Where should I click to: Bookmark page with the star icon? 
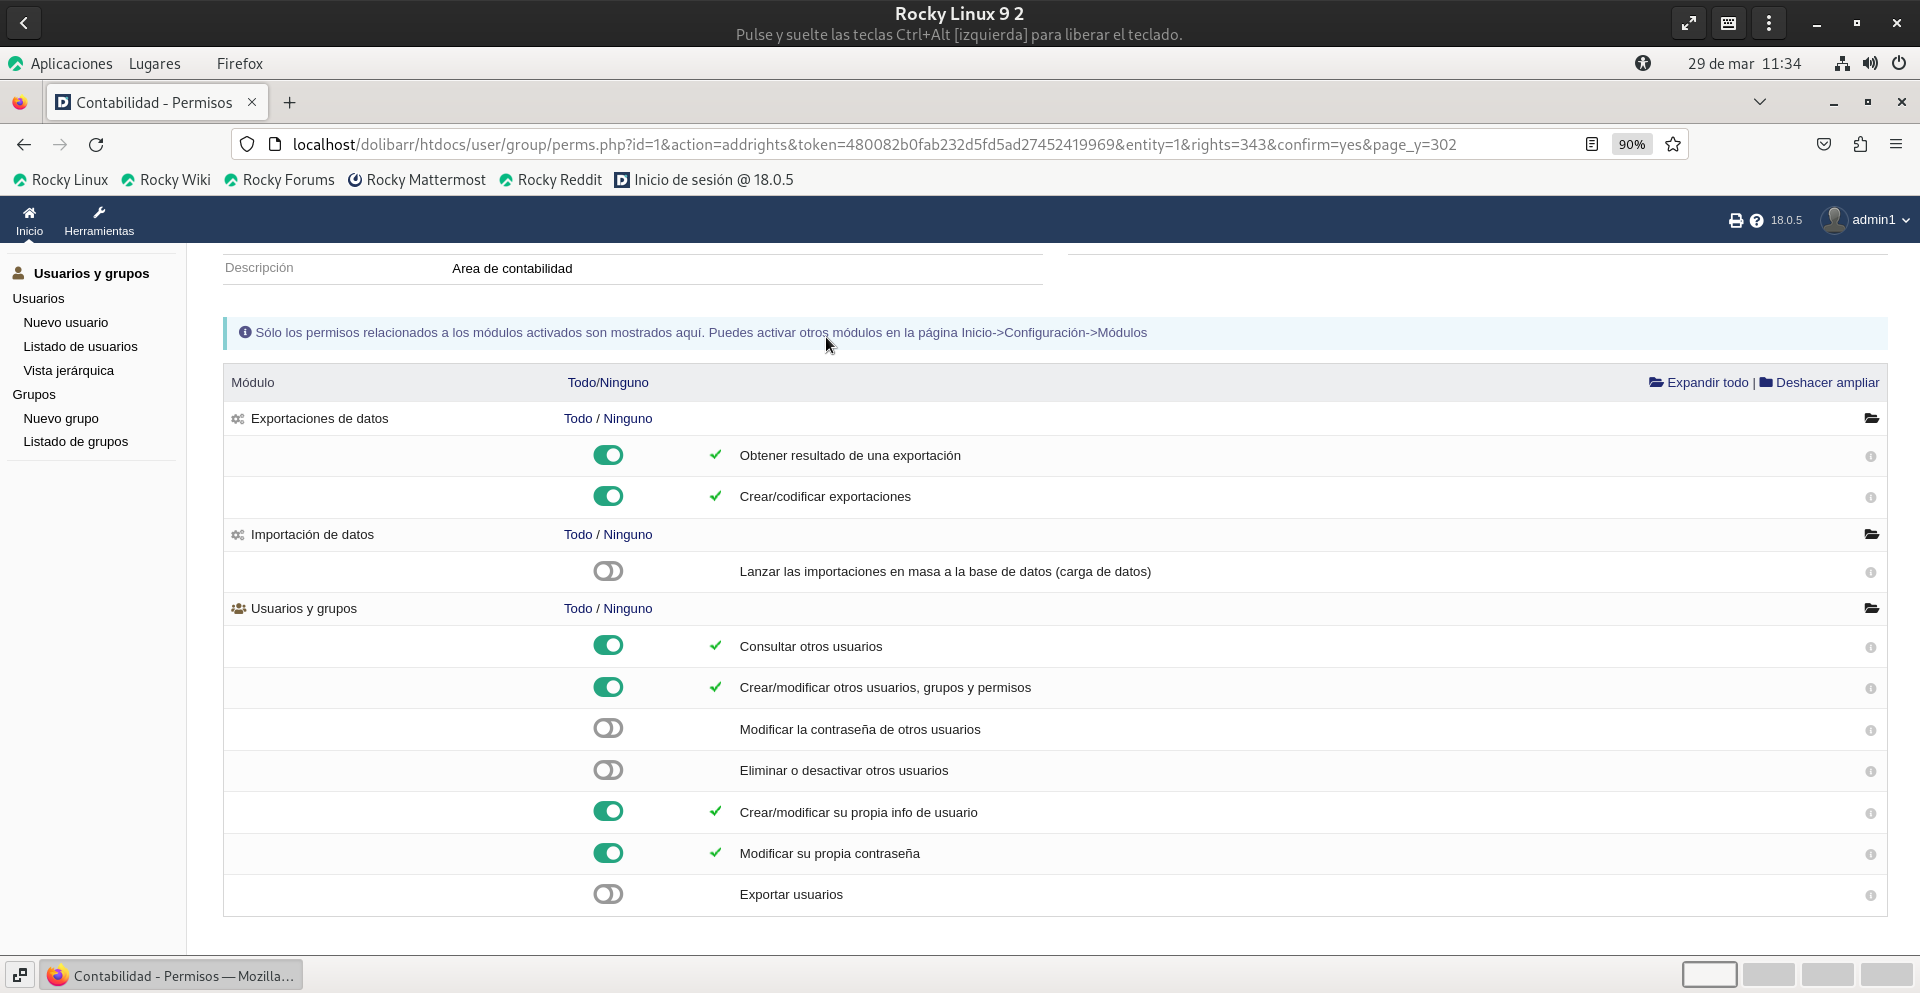1672,145
